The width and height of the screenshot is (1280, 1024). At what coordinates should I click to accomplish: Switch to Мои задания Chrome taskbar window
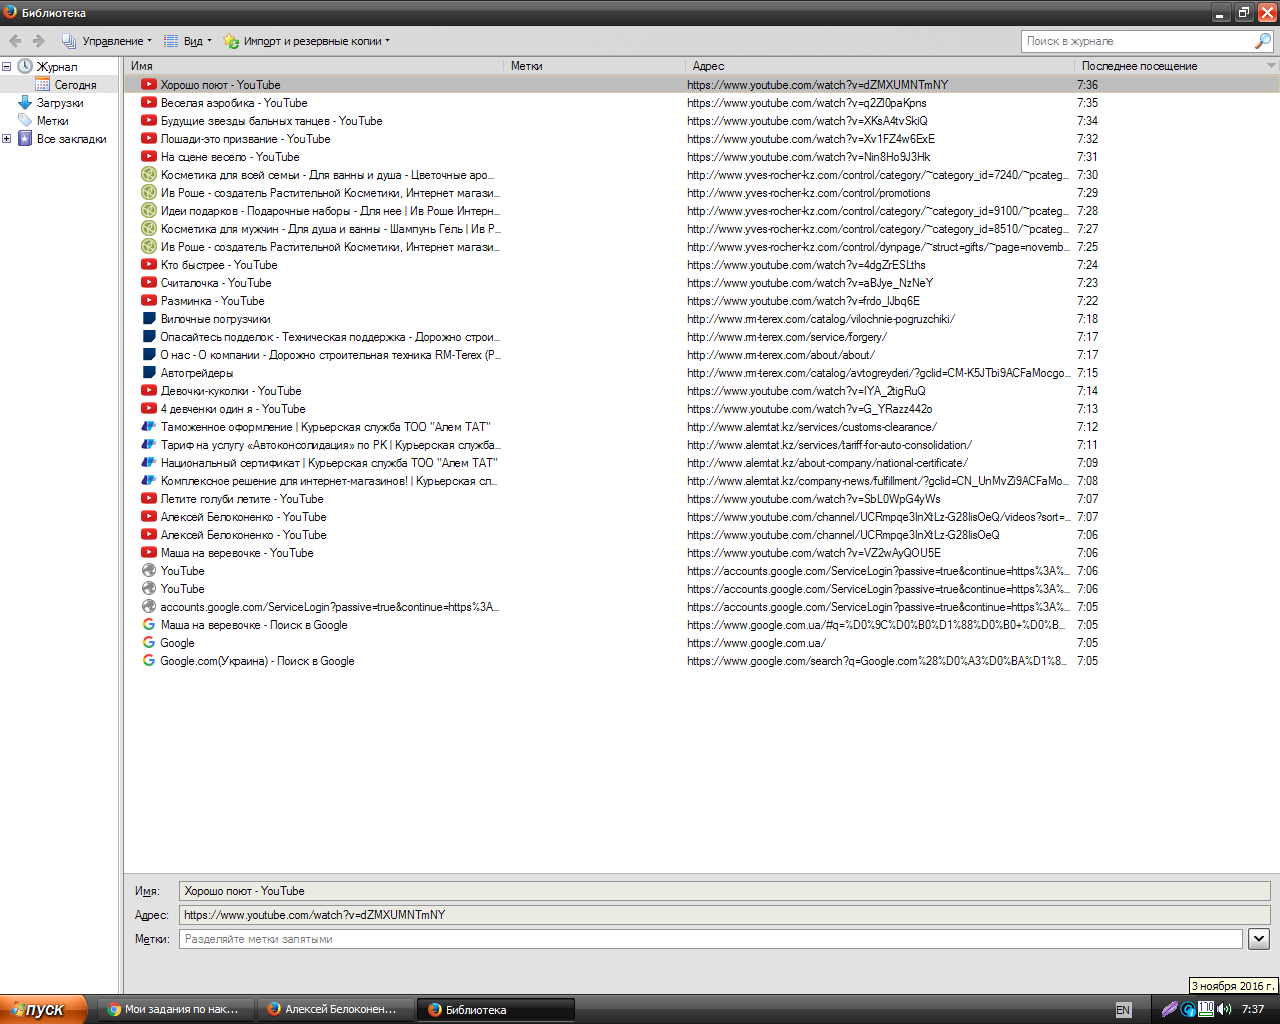(x=177, y=1009)
